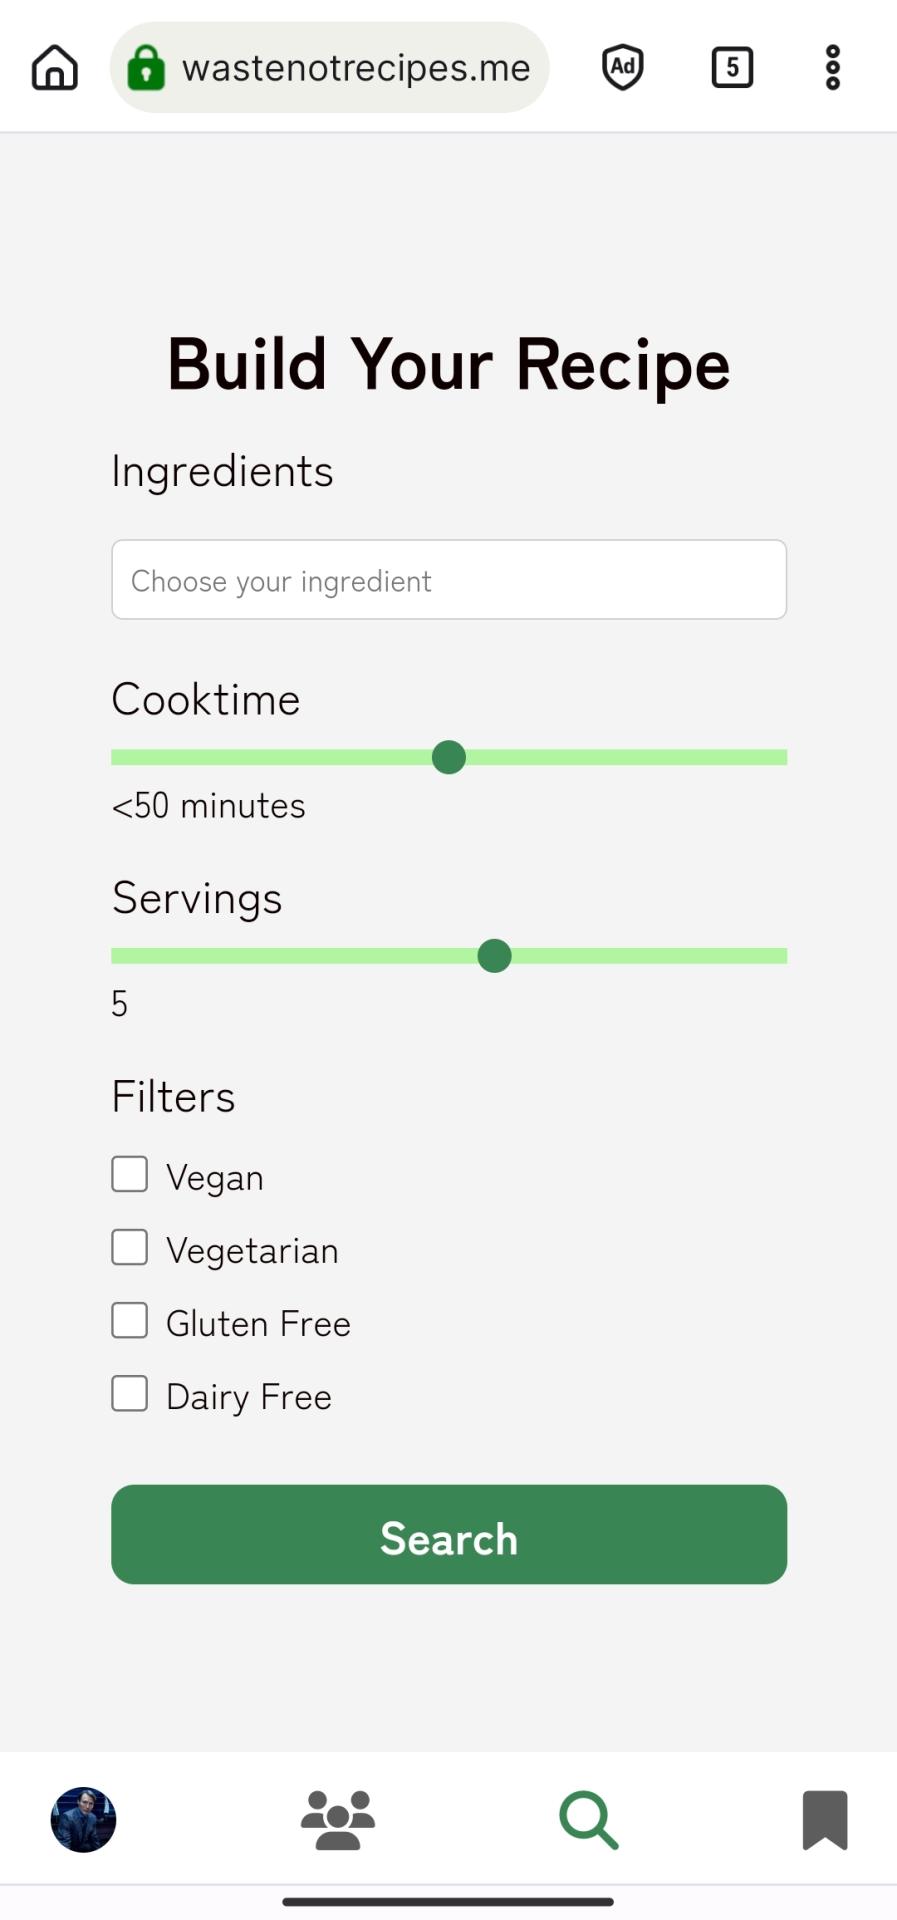
Task: Go to the community group tab
Action: tap(338, 1819)
